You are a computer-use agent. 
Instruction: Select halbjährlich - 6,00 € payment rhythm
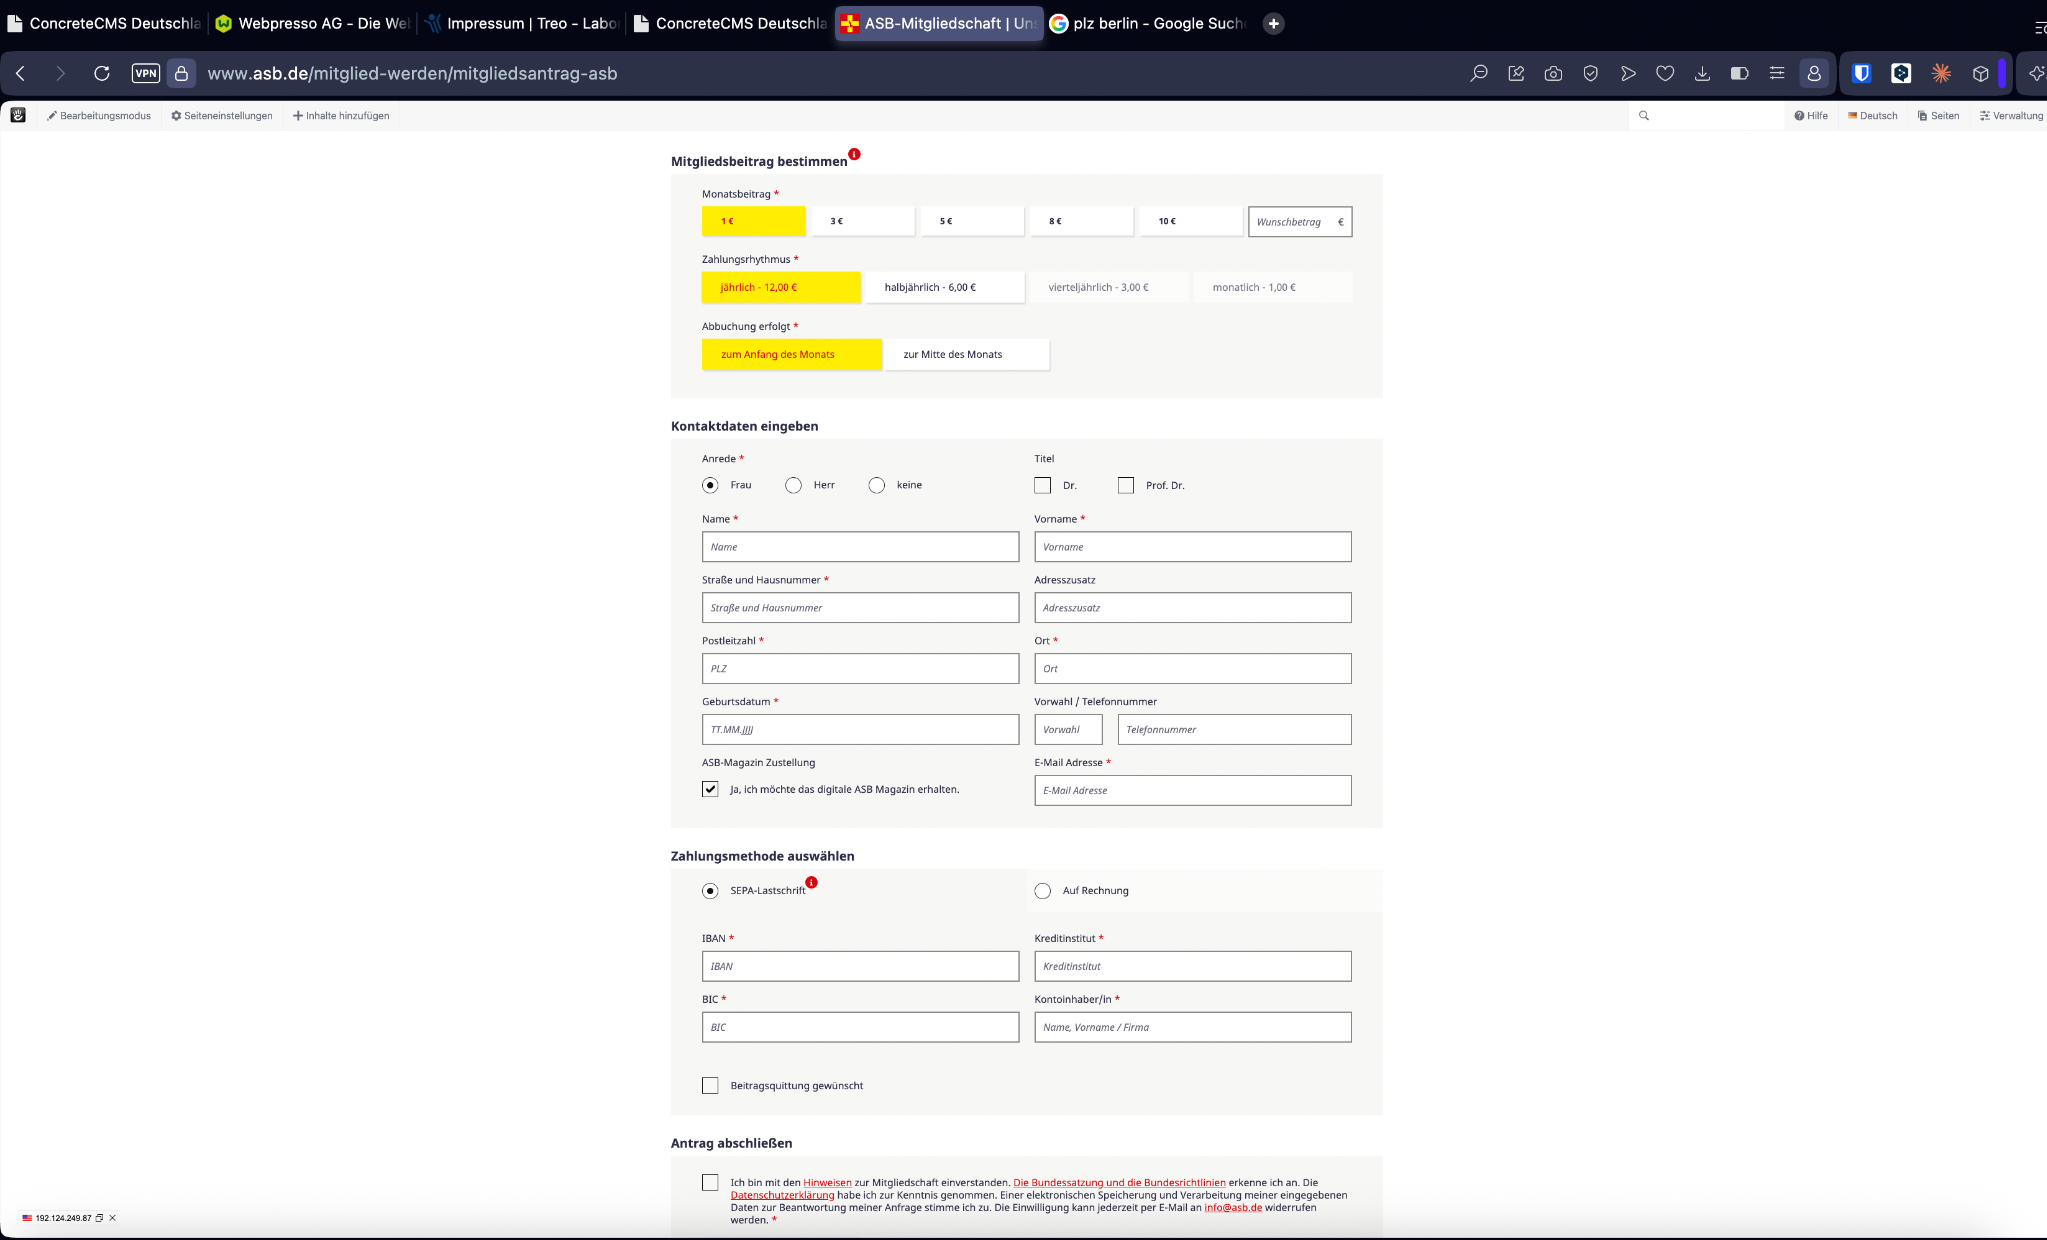(x=945, y=287)
